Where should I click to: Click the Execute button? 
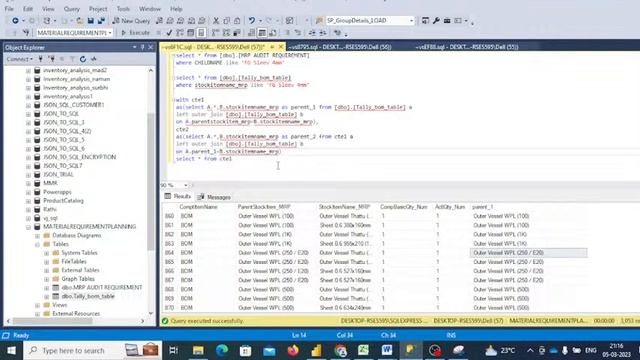[136, 33]
